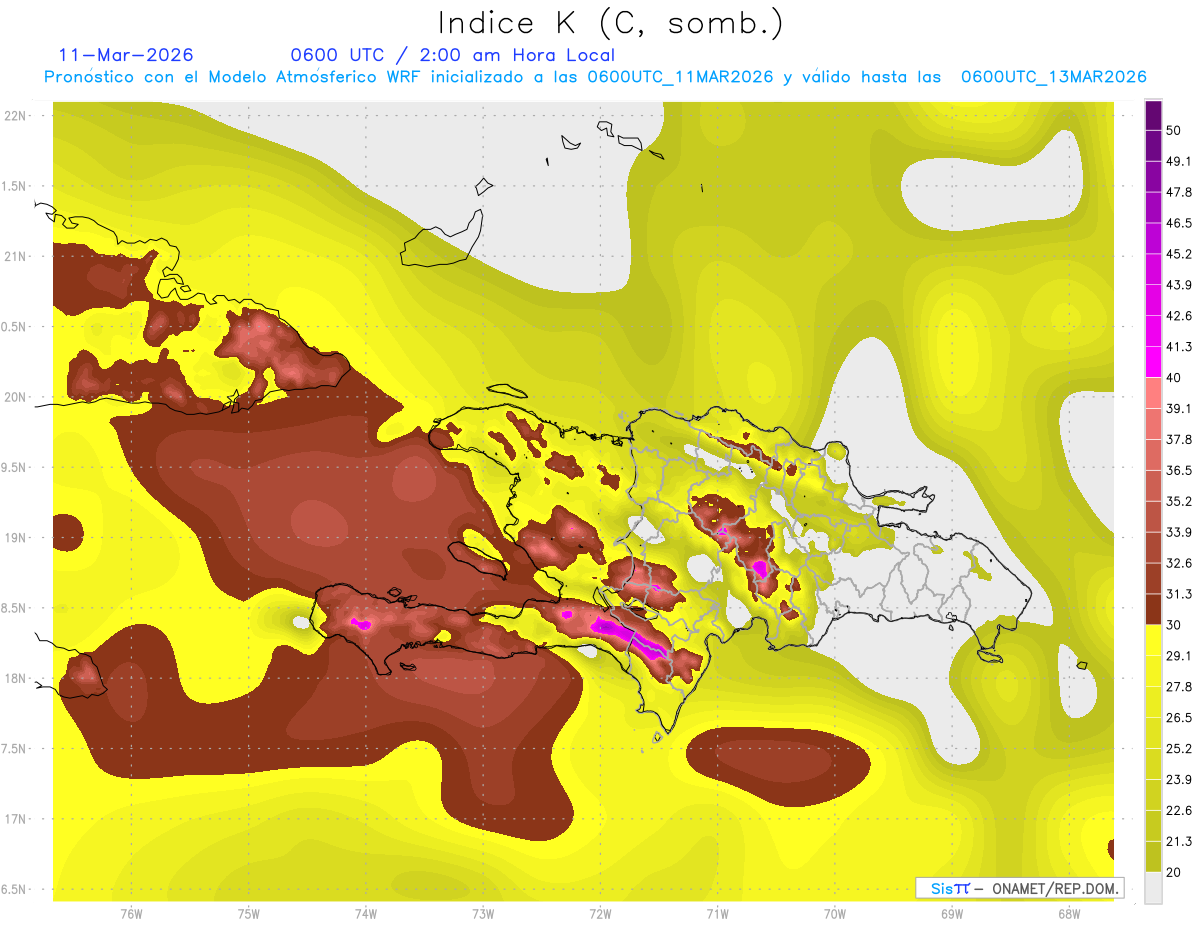
Task: Select the latitude axis label "19N"
Action: point(16,538)
